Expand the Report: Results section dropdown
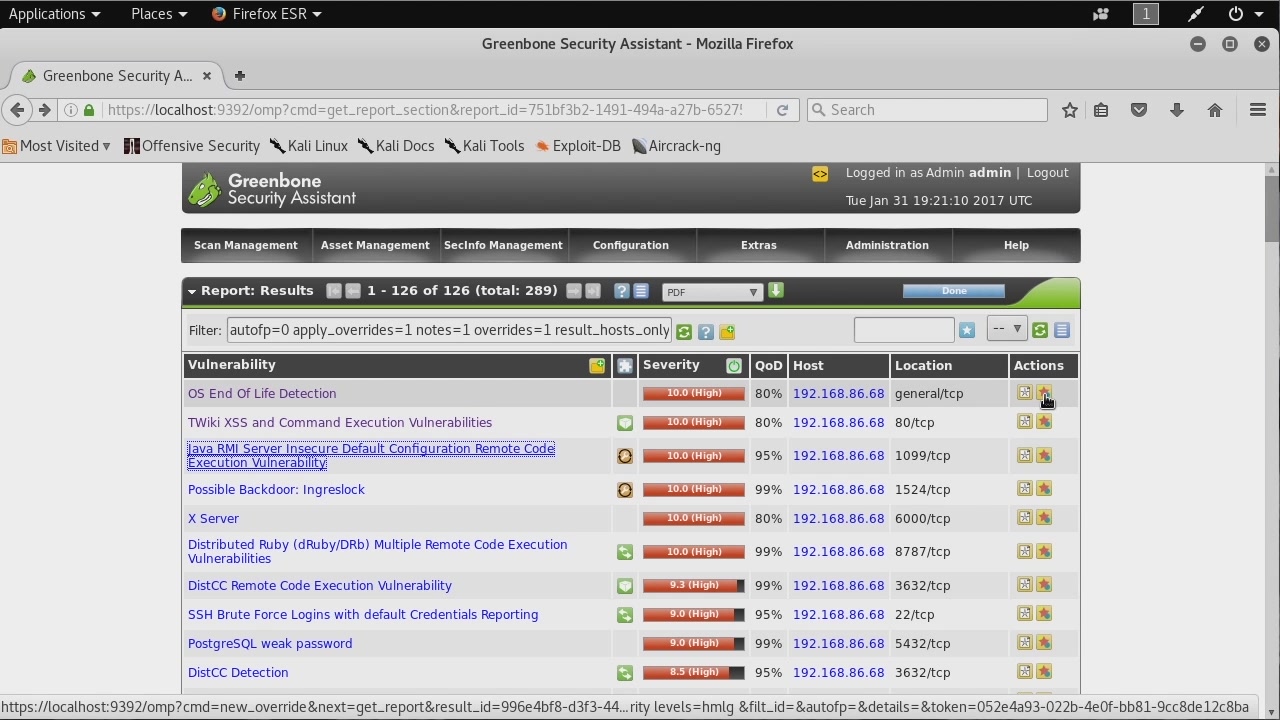Viewport: 1280px width, 720px height. [x=191, y=291]
